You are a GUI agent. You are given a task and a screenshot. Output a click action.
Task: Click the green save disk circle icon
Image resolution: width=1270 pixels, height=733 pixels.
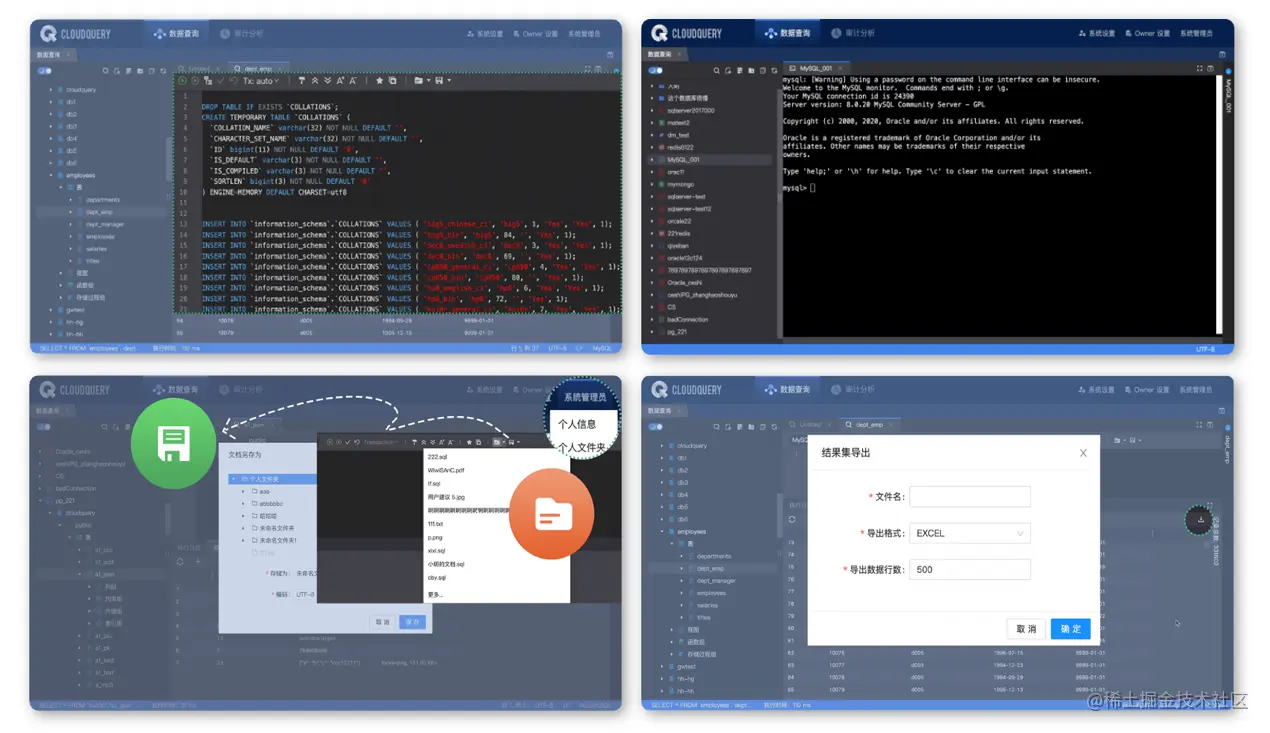click(174, 443)
